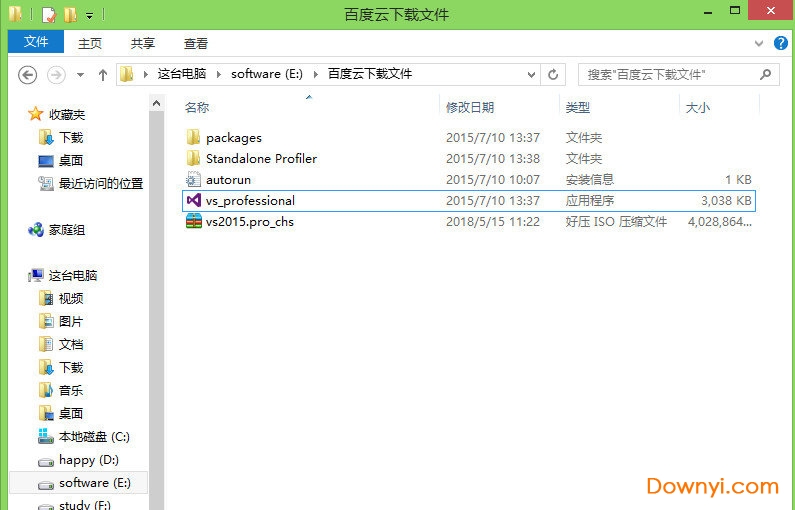Open the 视频 library folder

[x=70, y=299]
